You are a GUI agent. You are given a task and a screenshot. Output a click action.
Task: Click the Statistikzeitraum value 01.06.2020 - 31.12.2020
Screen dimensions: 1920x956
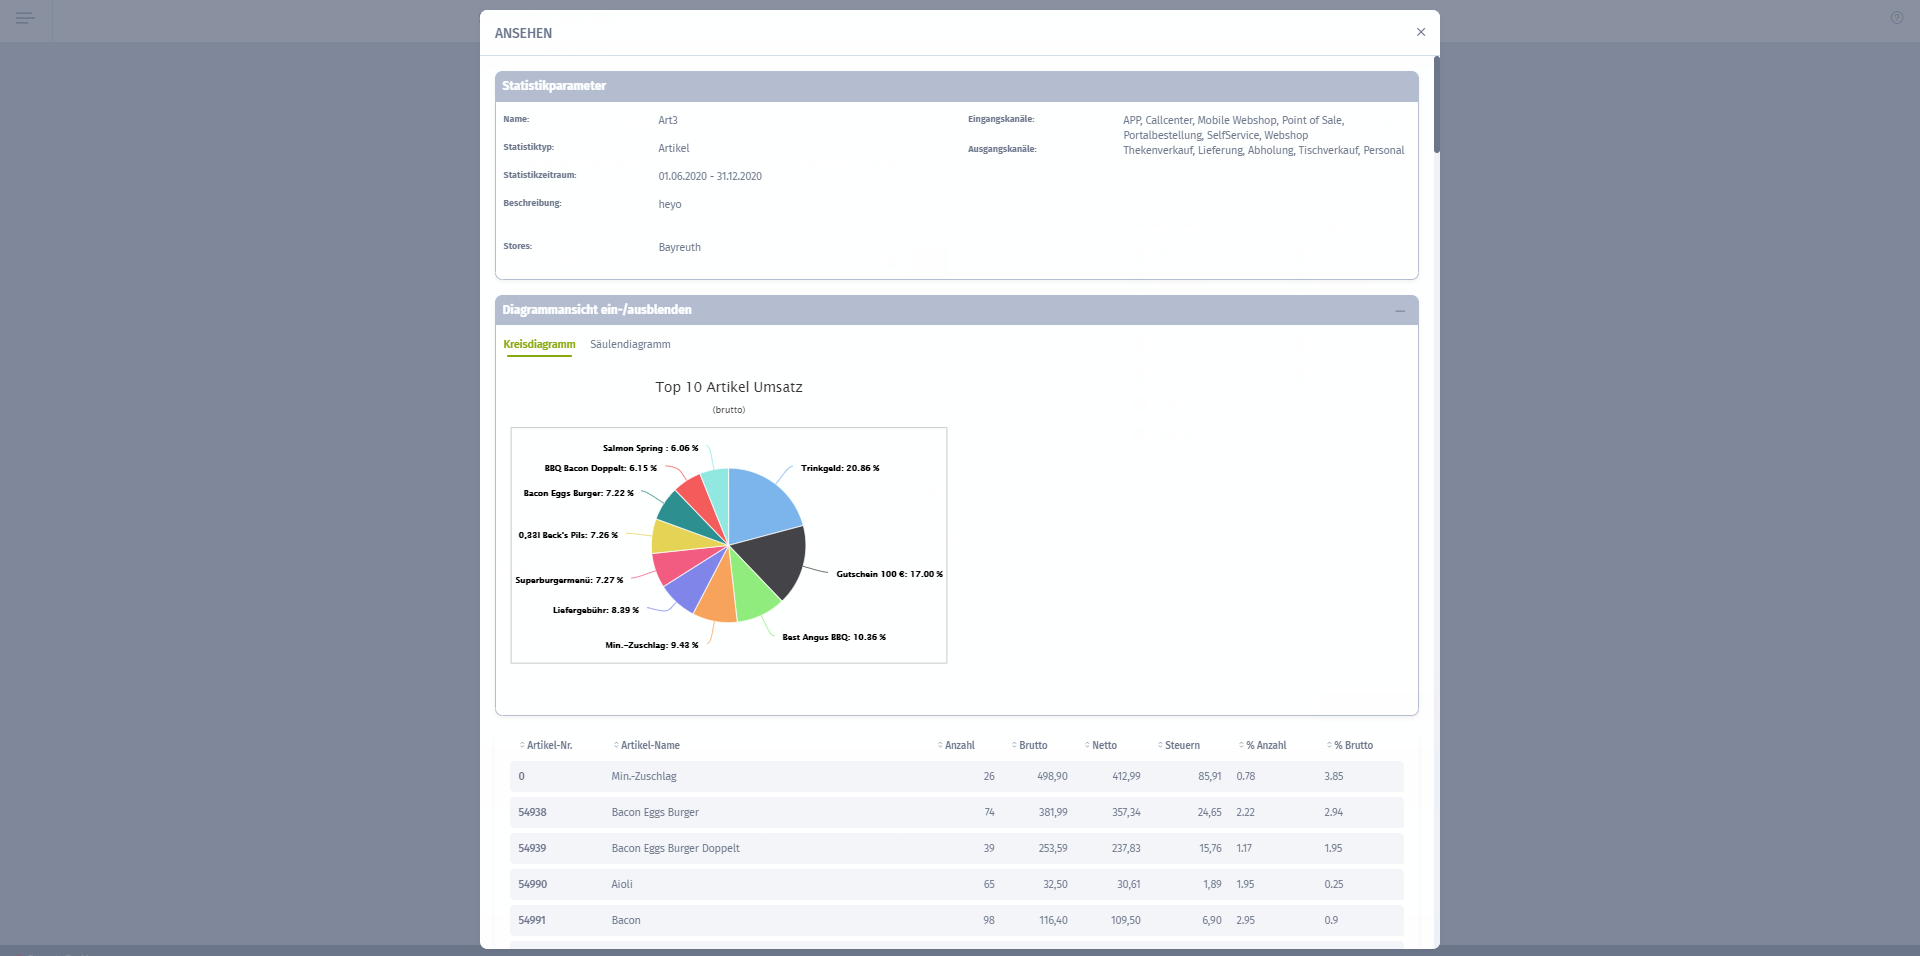(x=710, y=176)
